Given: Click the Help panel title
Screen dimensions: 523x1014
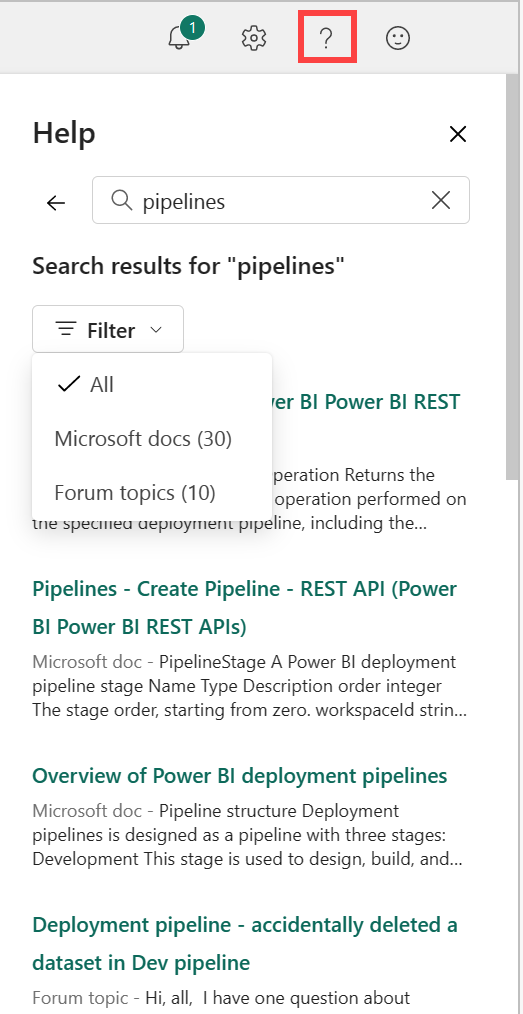Looking at the screenshot, I should point(64,133).
